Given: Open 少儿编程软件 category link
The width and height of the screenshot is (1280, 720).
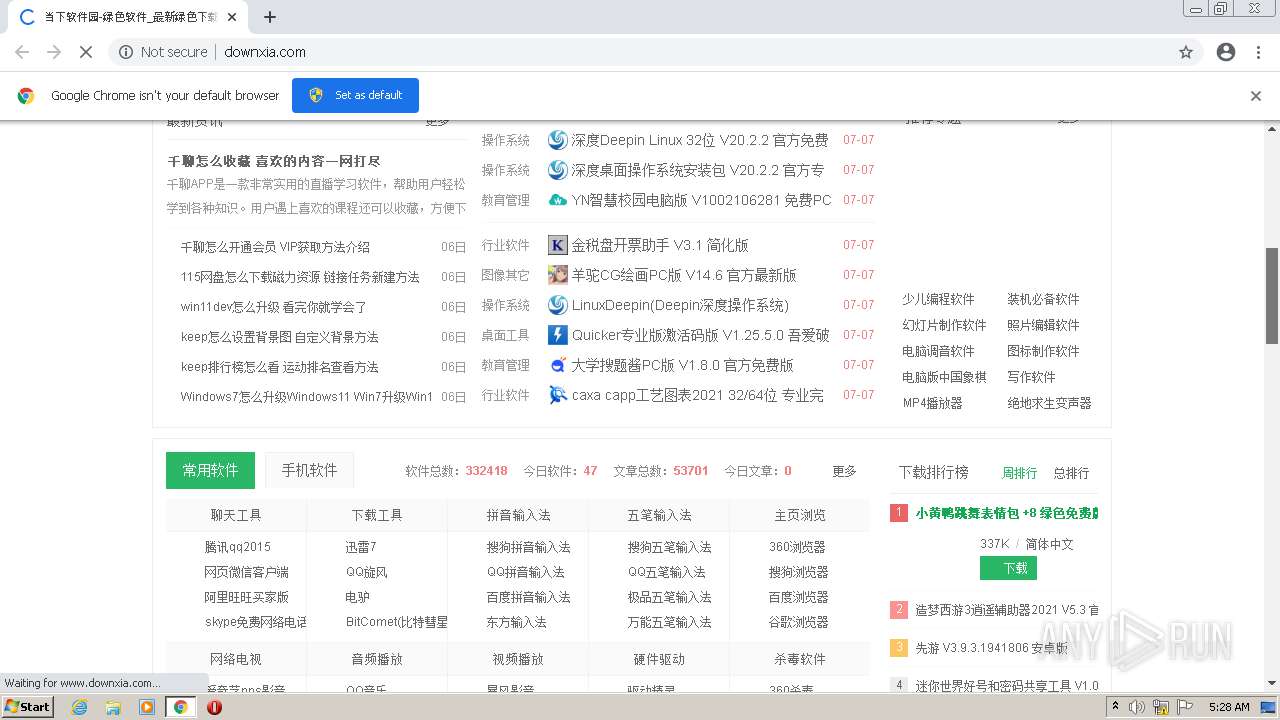Looking at the screenshot, I should point(938,299).
